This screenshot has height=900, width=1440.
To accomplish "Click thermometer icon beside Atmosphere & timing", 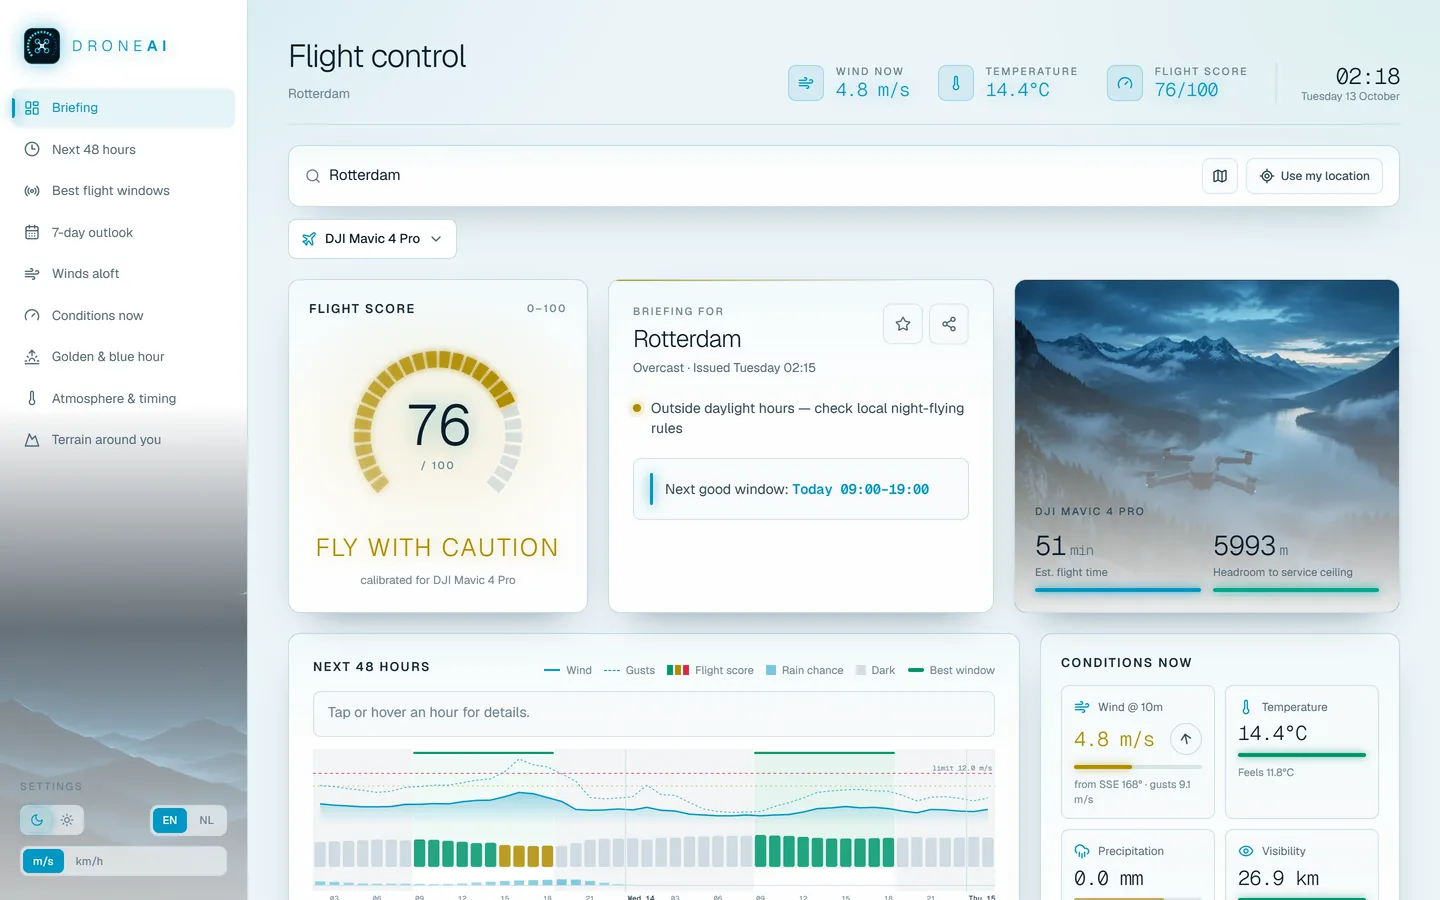I will point(32,398).
